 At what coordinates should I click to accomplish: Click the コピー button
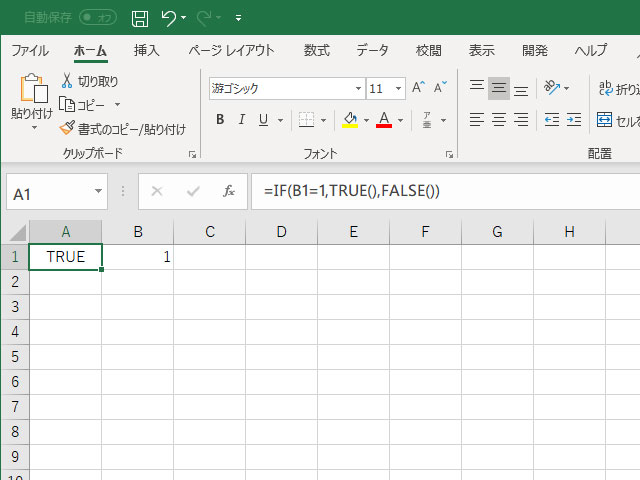82,105
